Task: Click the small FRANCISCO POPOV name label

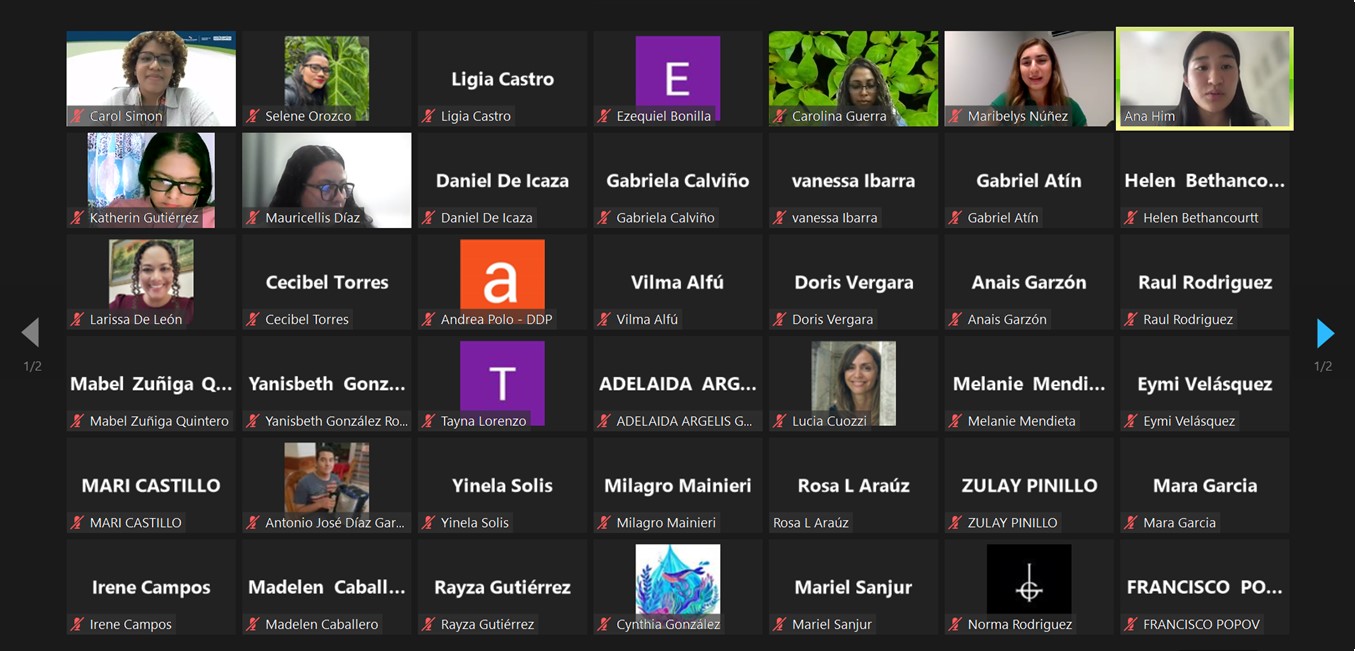Action: 1202,624
